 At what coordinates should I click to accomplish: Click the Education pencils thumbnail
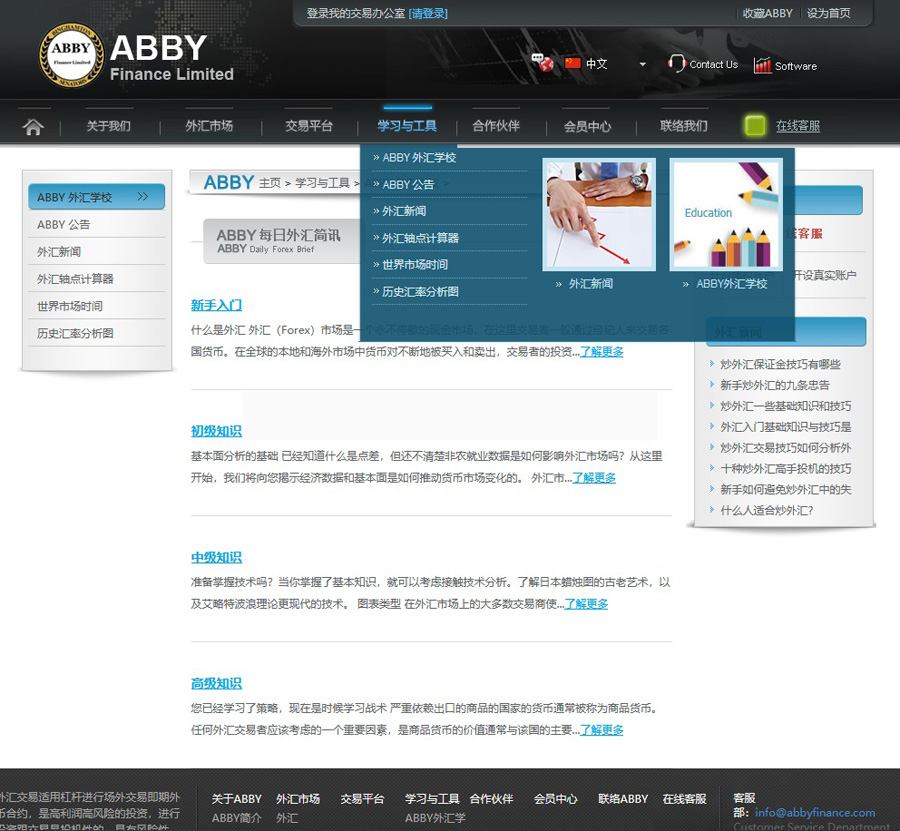[726, 215]
